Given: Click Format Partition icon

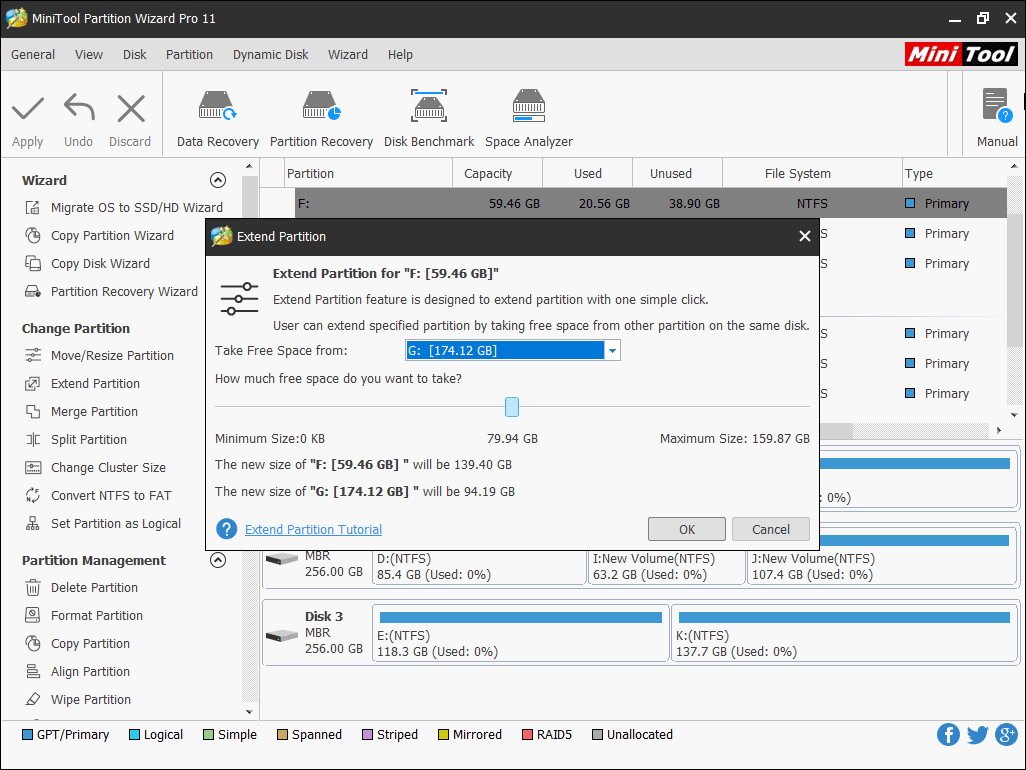Looking at the screenshot, I should pyautogui.click(x=33, y=616).
